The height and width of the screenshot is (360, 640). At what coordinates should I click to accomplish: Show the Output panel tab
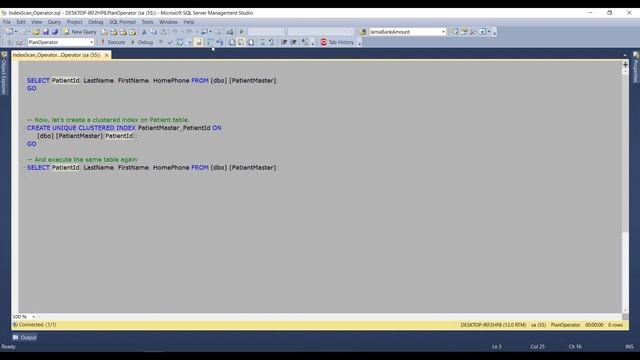point(24,338)
